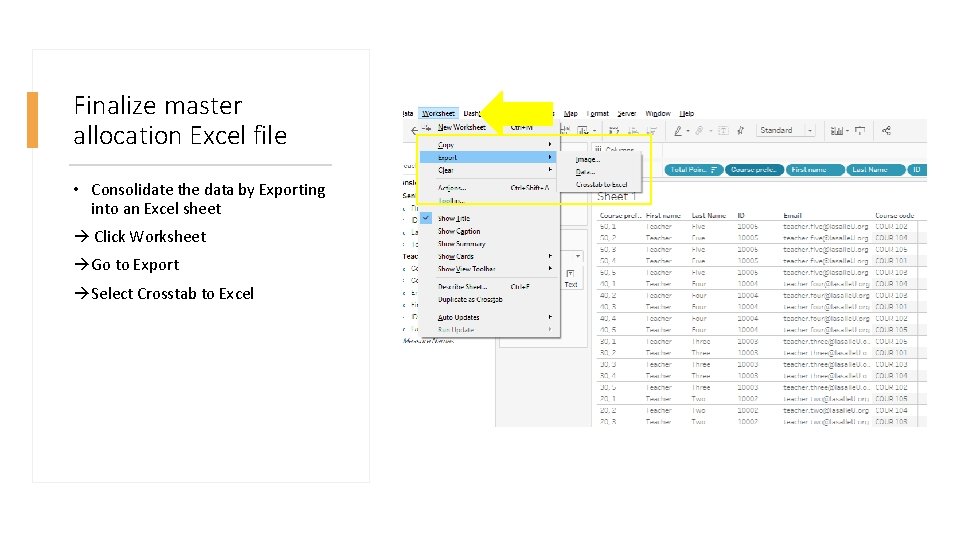
Task: Click the First name pill
Action: point(815,170)
